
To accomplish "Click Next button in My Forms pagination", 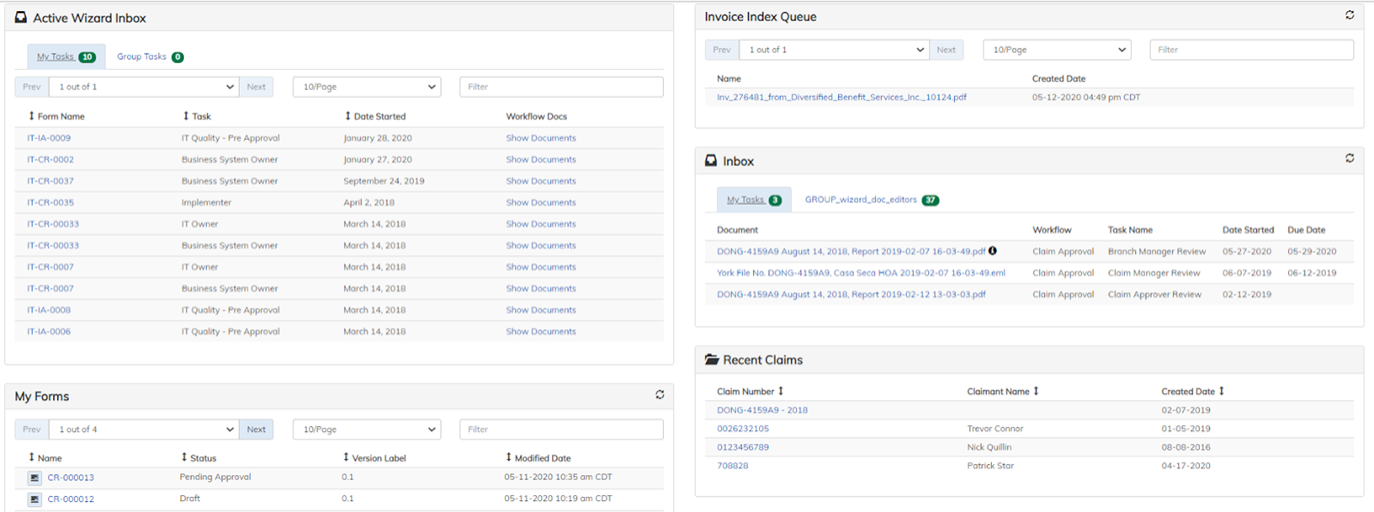I will click(256, 429).
